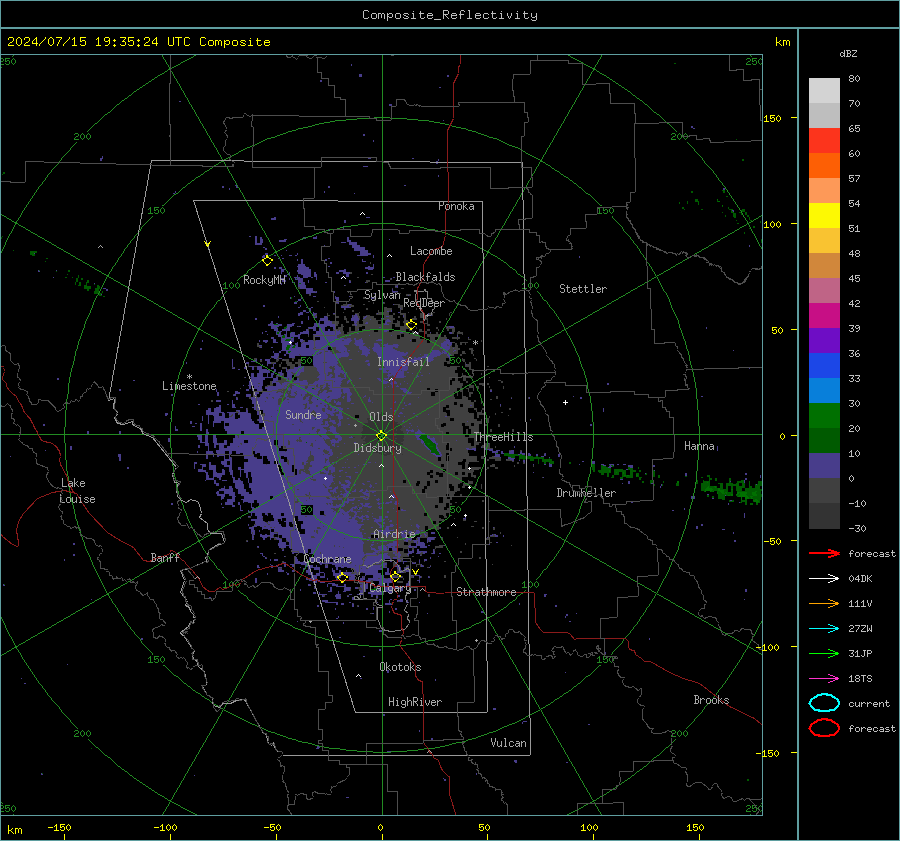
Task: Select the HighRiver city label
Action: [x=415, y=702]
